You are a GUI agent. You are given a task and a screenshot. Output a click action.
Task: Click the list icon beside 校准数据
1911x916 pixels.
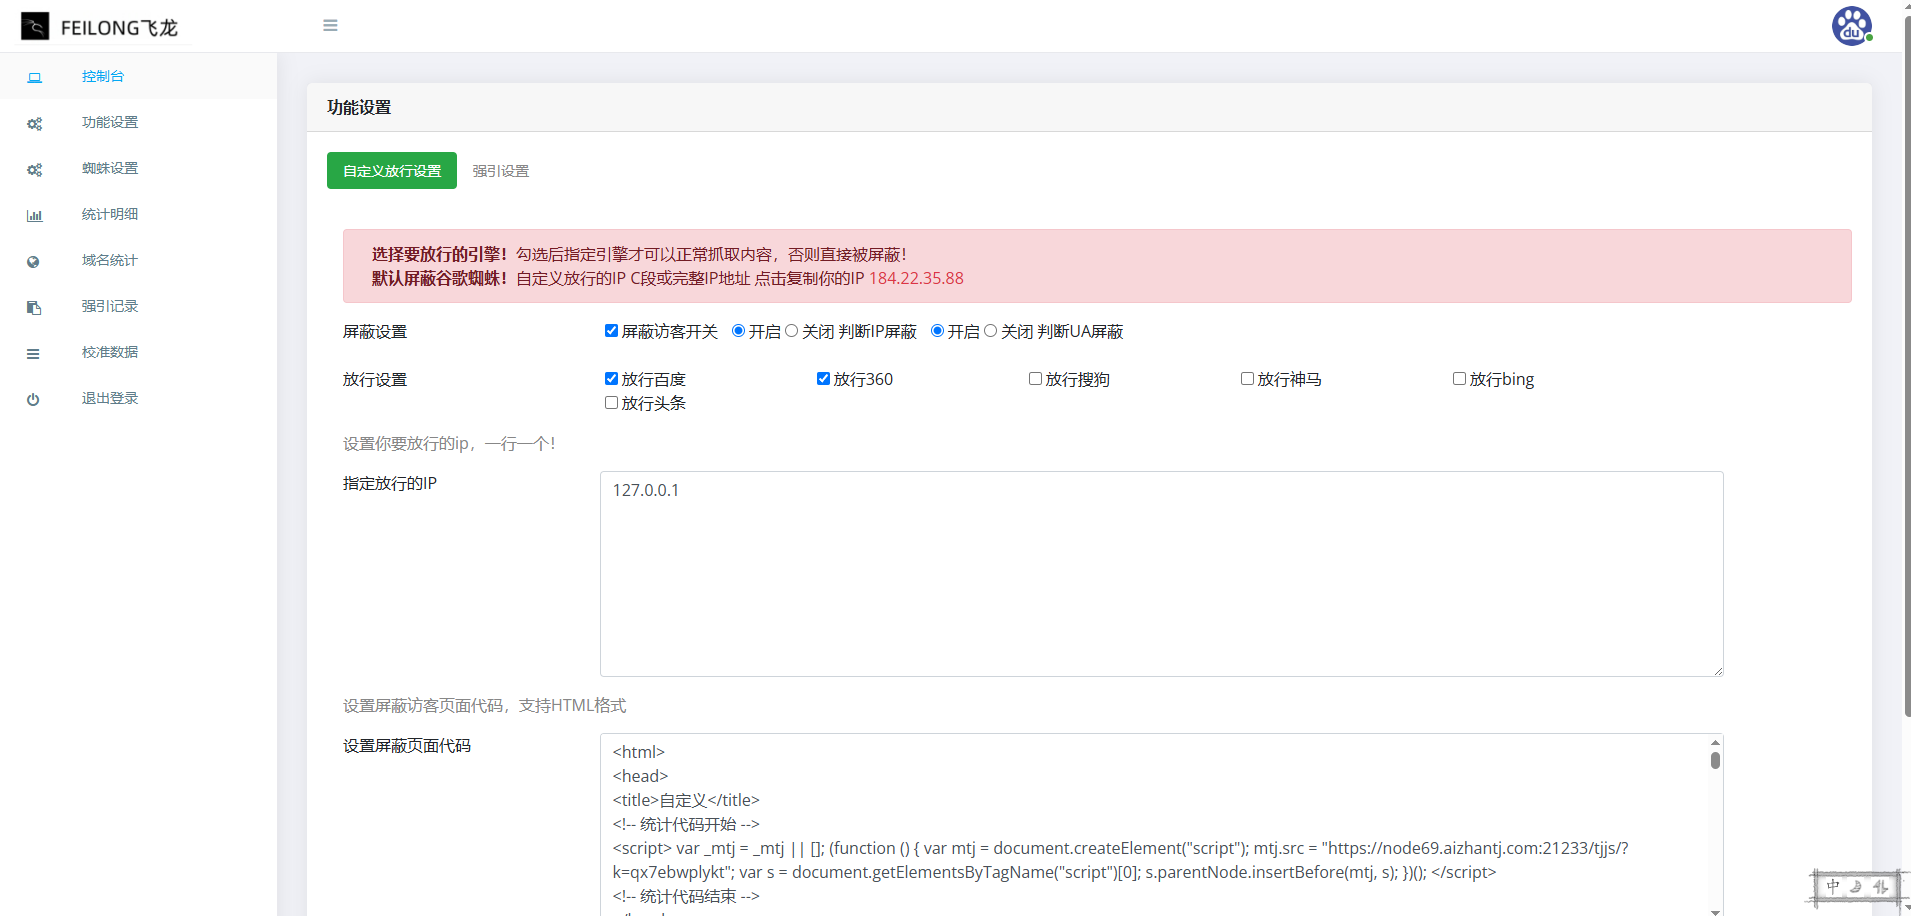click(x=33, y=353)
